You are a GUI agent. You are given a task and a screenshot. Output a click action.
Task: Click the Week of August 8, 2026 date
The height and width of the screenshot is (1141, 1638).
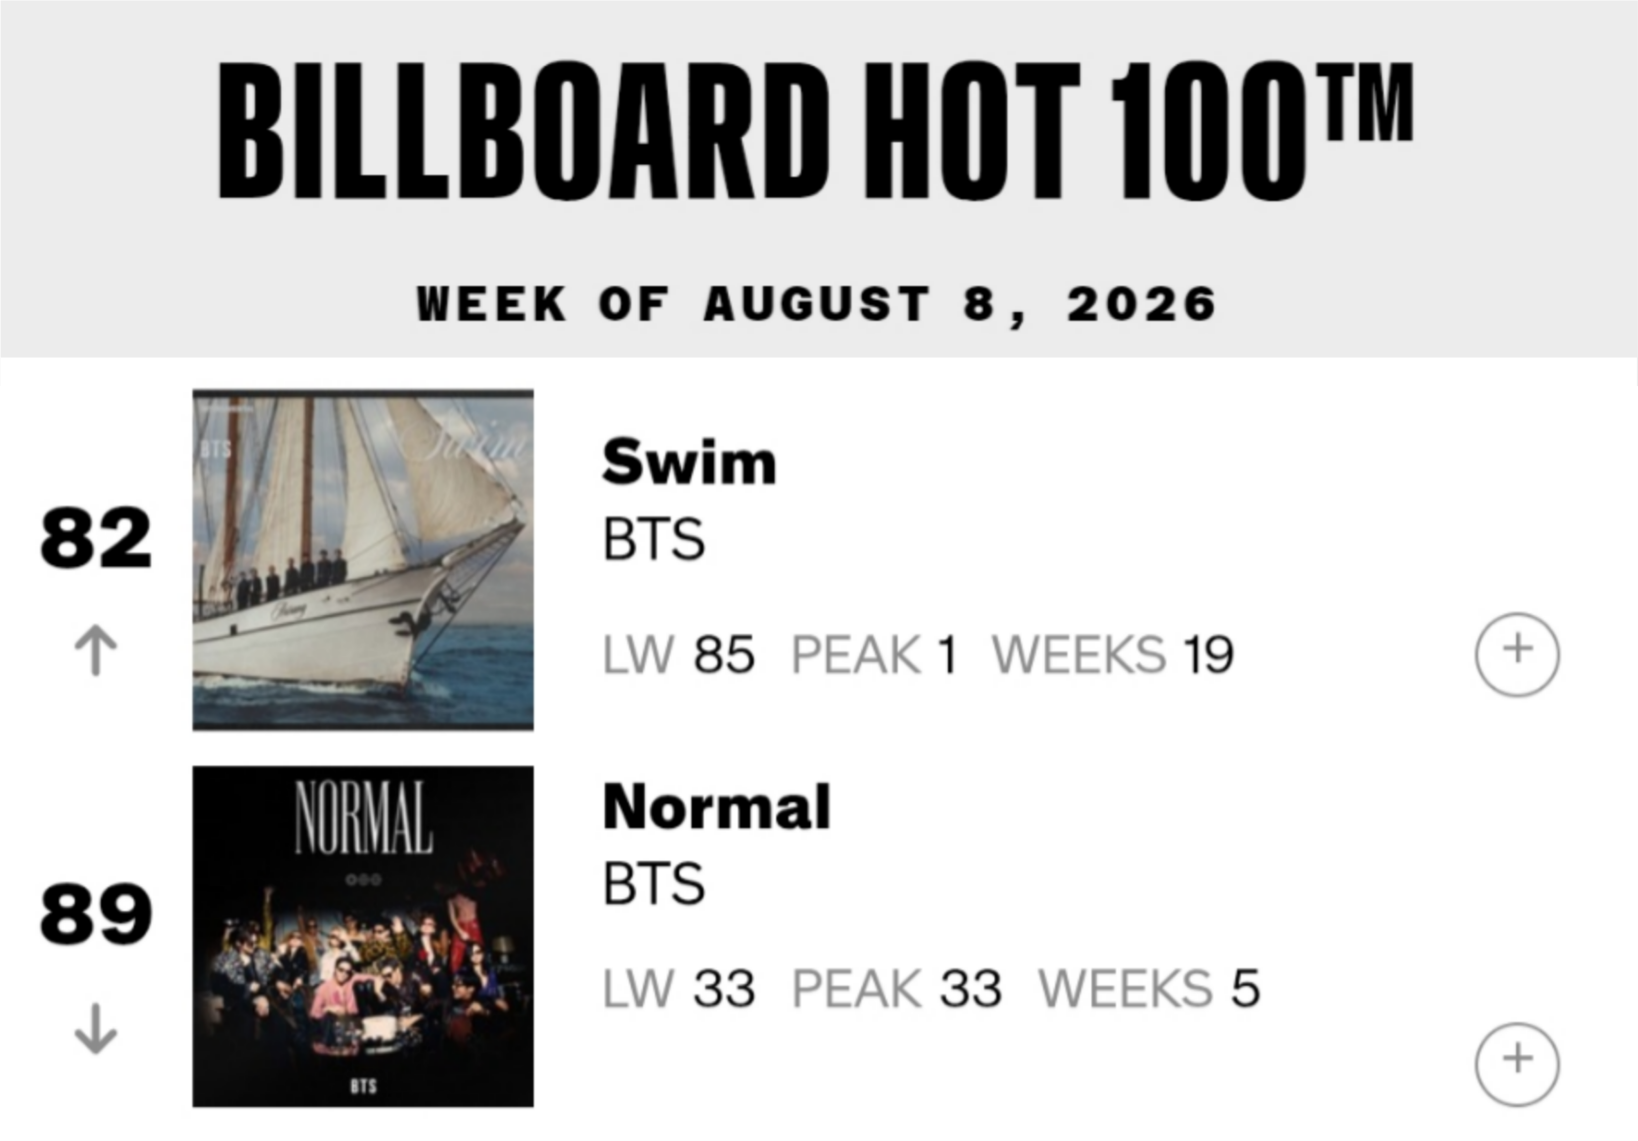tap(817, 304)
